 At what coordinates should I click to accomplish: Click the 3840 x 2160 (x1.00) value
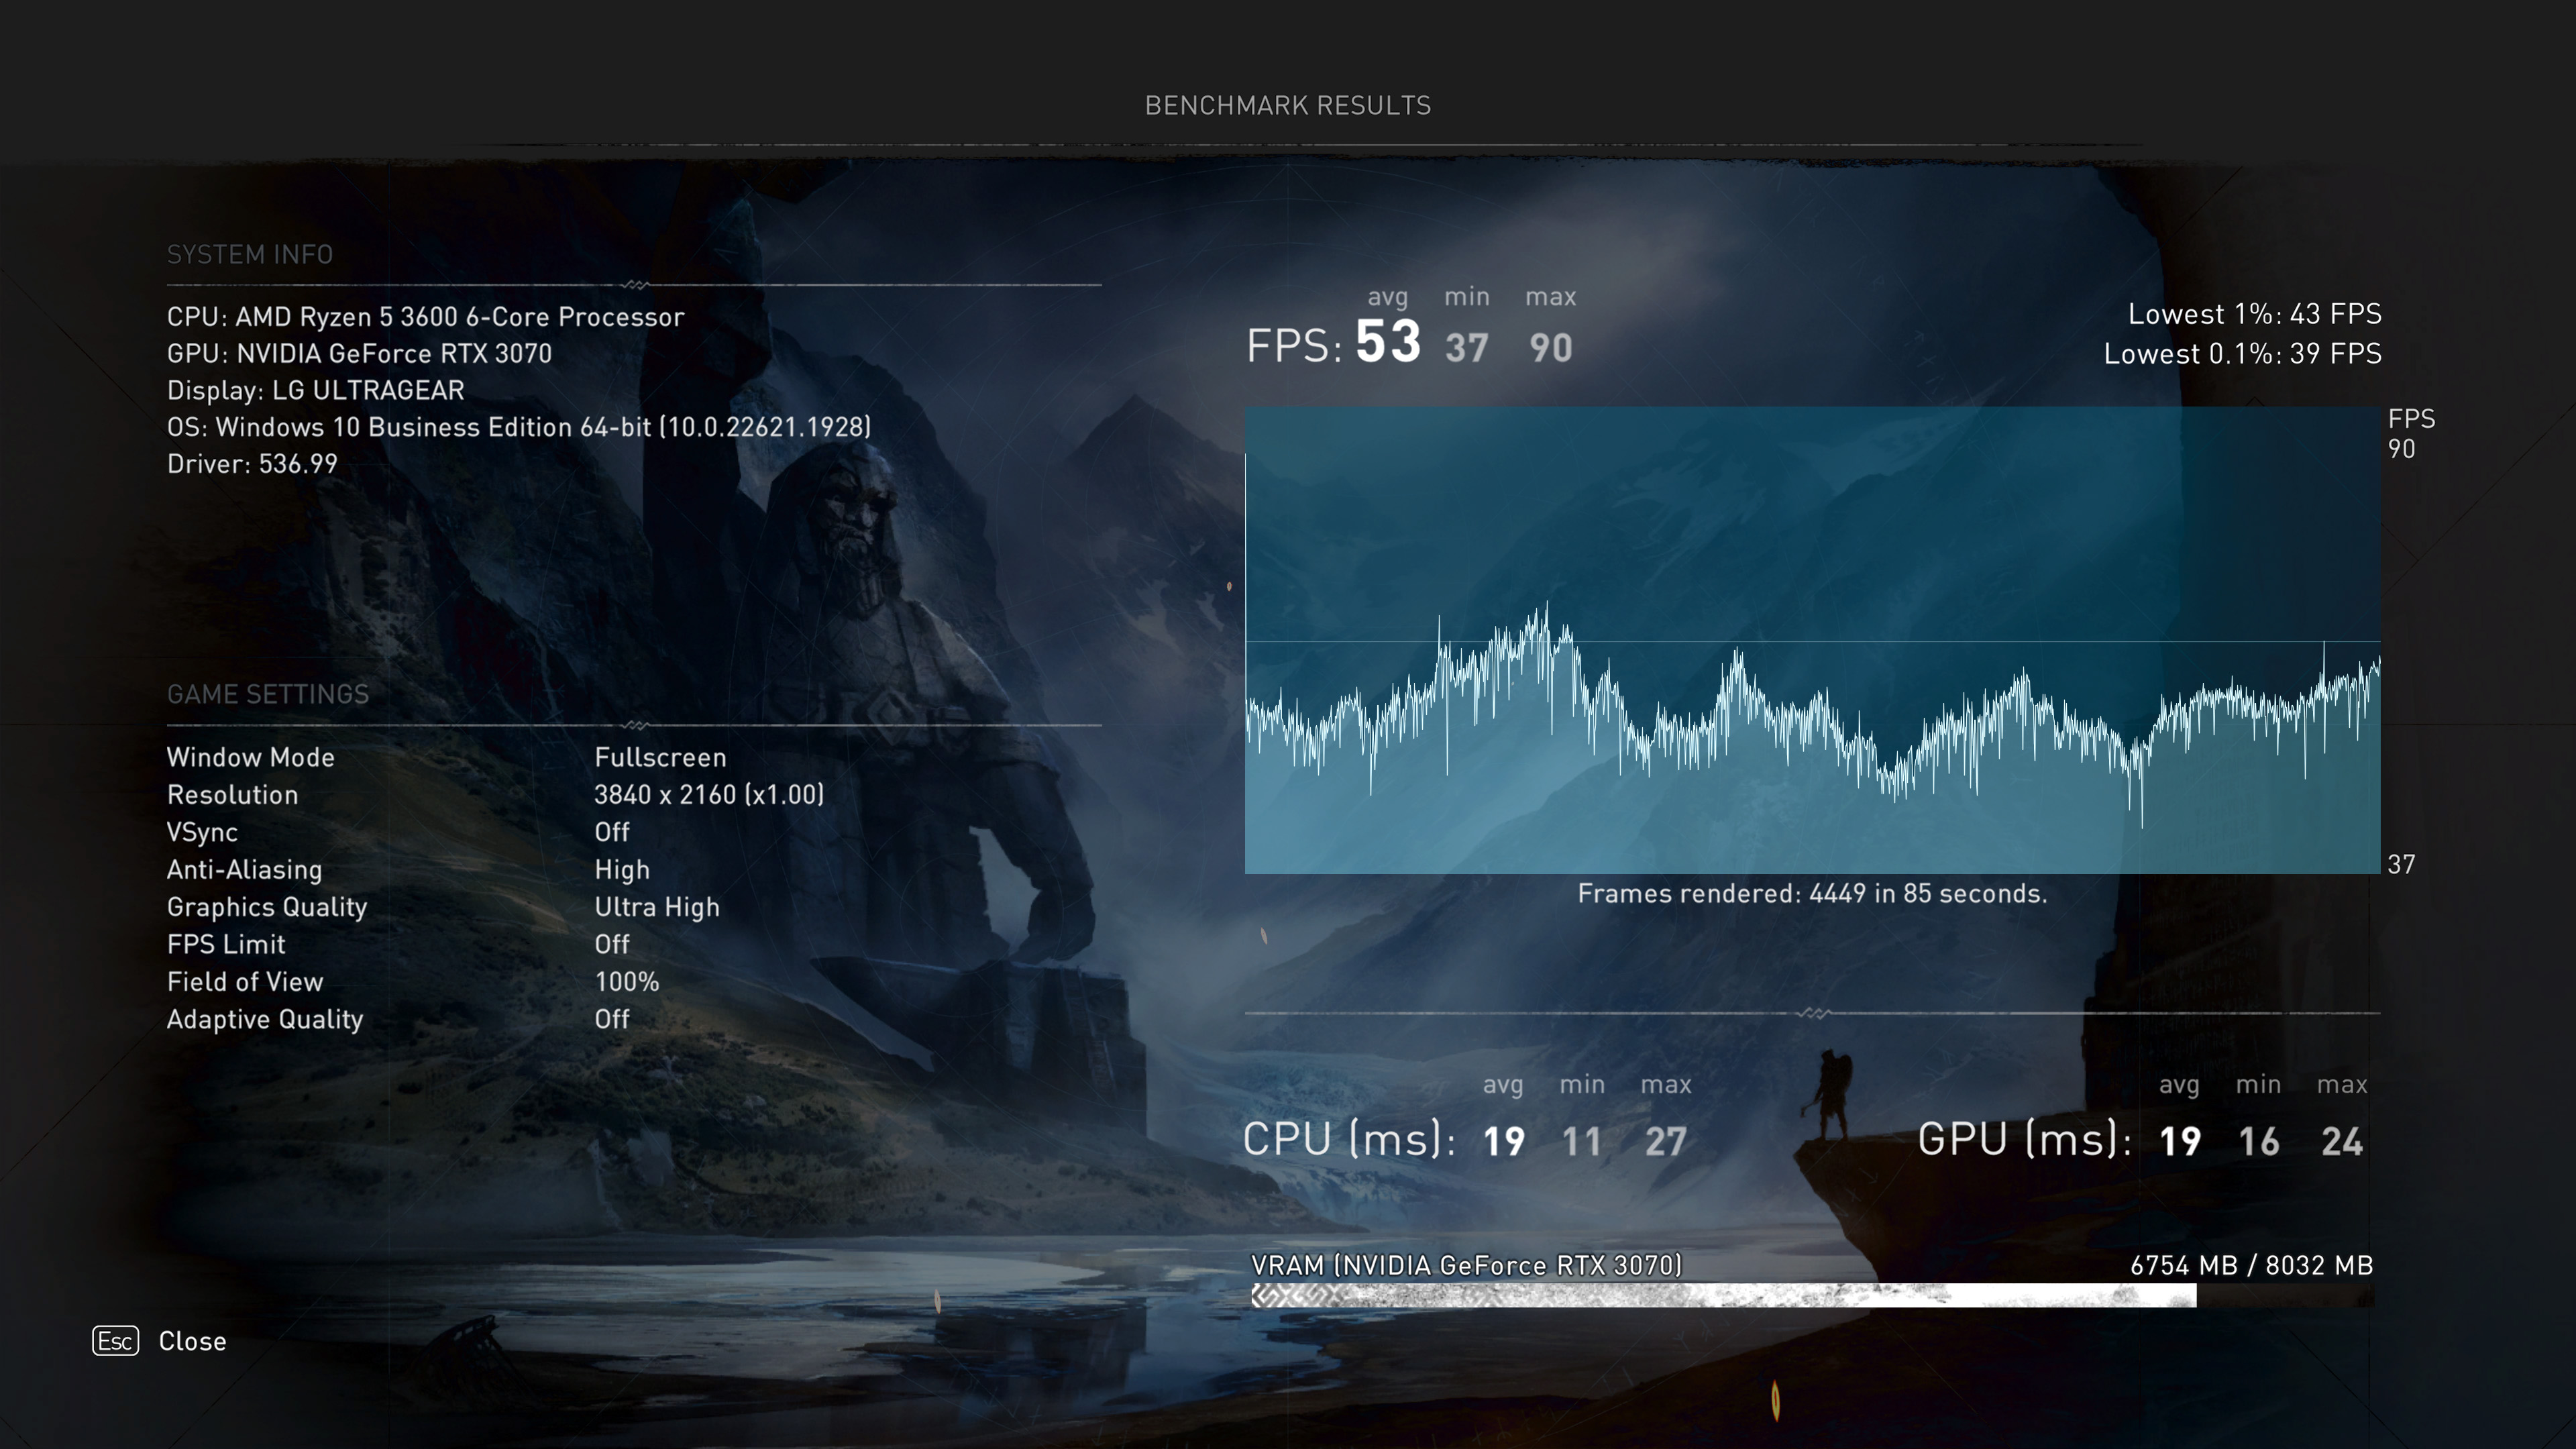pyautogui.click(x=709, y=795)
